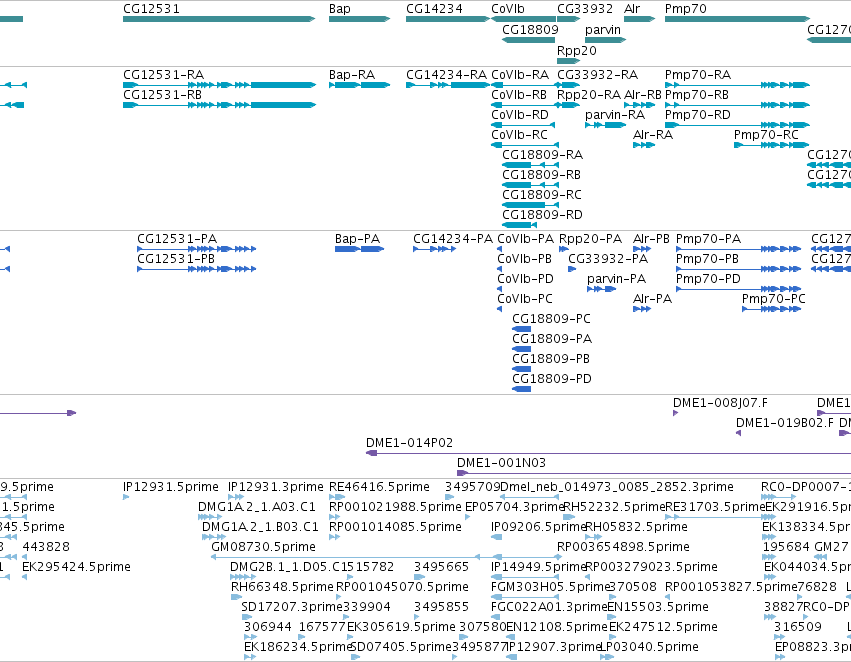Click the CG33932 gene label
The image size is (851, 662).
[x=585, y=9]
